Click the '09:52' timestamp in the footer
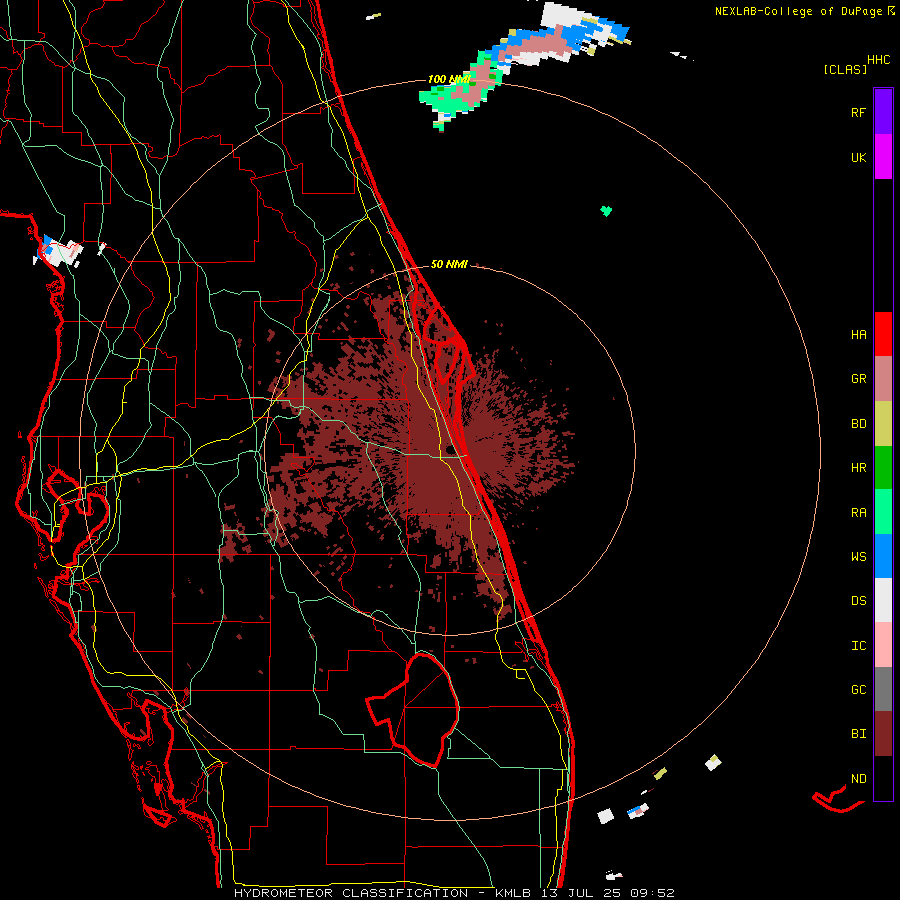Image resolution: width=900 pixels, height=900 pixels. click(651, 893)
